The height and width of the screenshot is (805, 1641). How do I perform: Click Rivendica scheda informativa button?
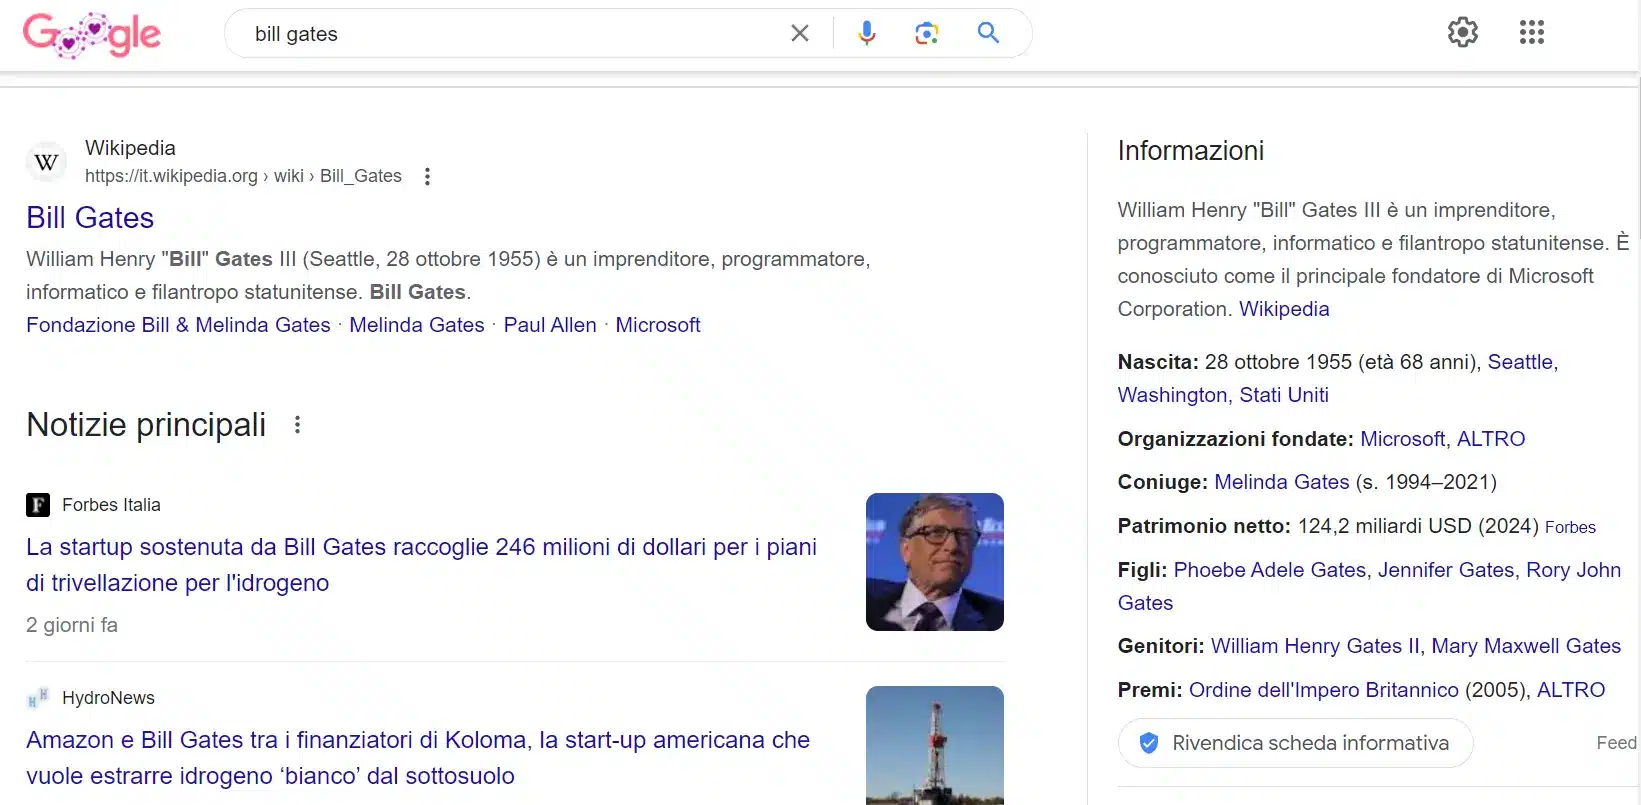pos(1296,743)
